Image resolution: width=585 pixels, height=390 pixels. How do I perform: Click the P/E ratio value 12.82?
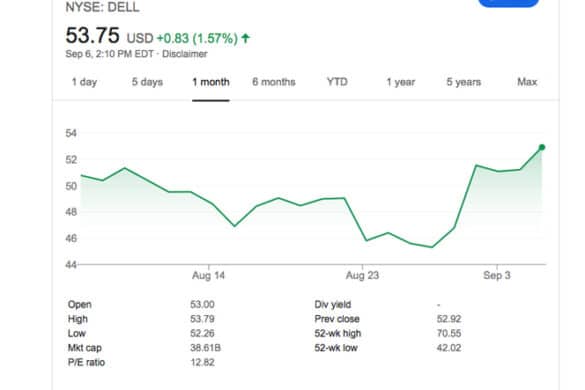203,362
